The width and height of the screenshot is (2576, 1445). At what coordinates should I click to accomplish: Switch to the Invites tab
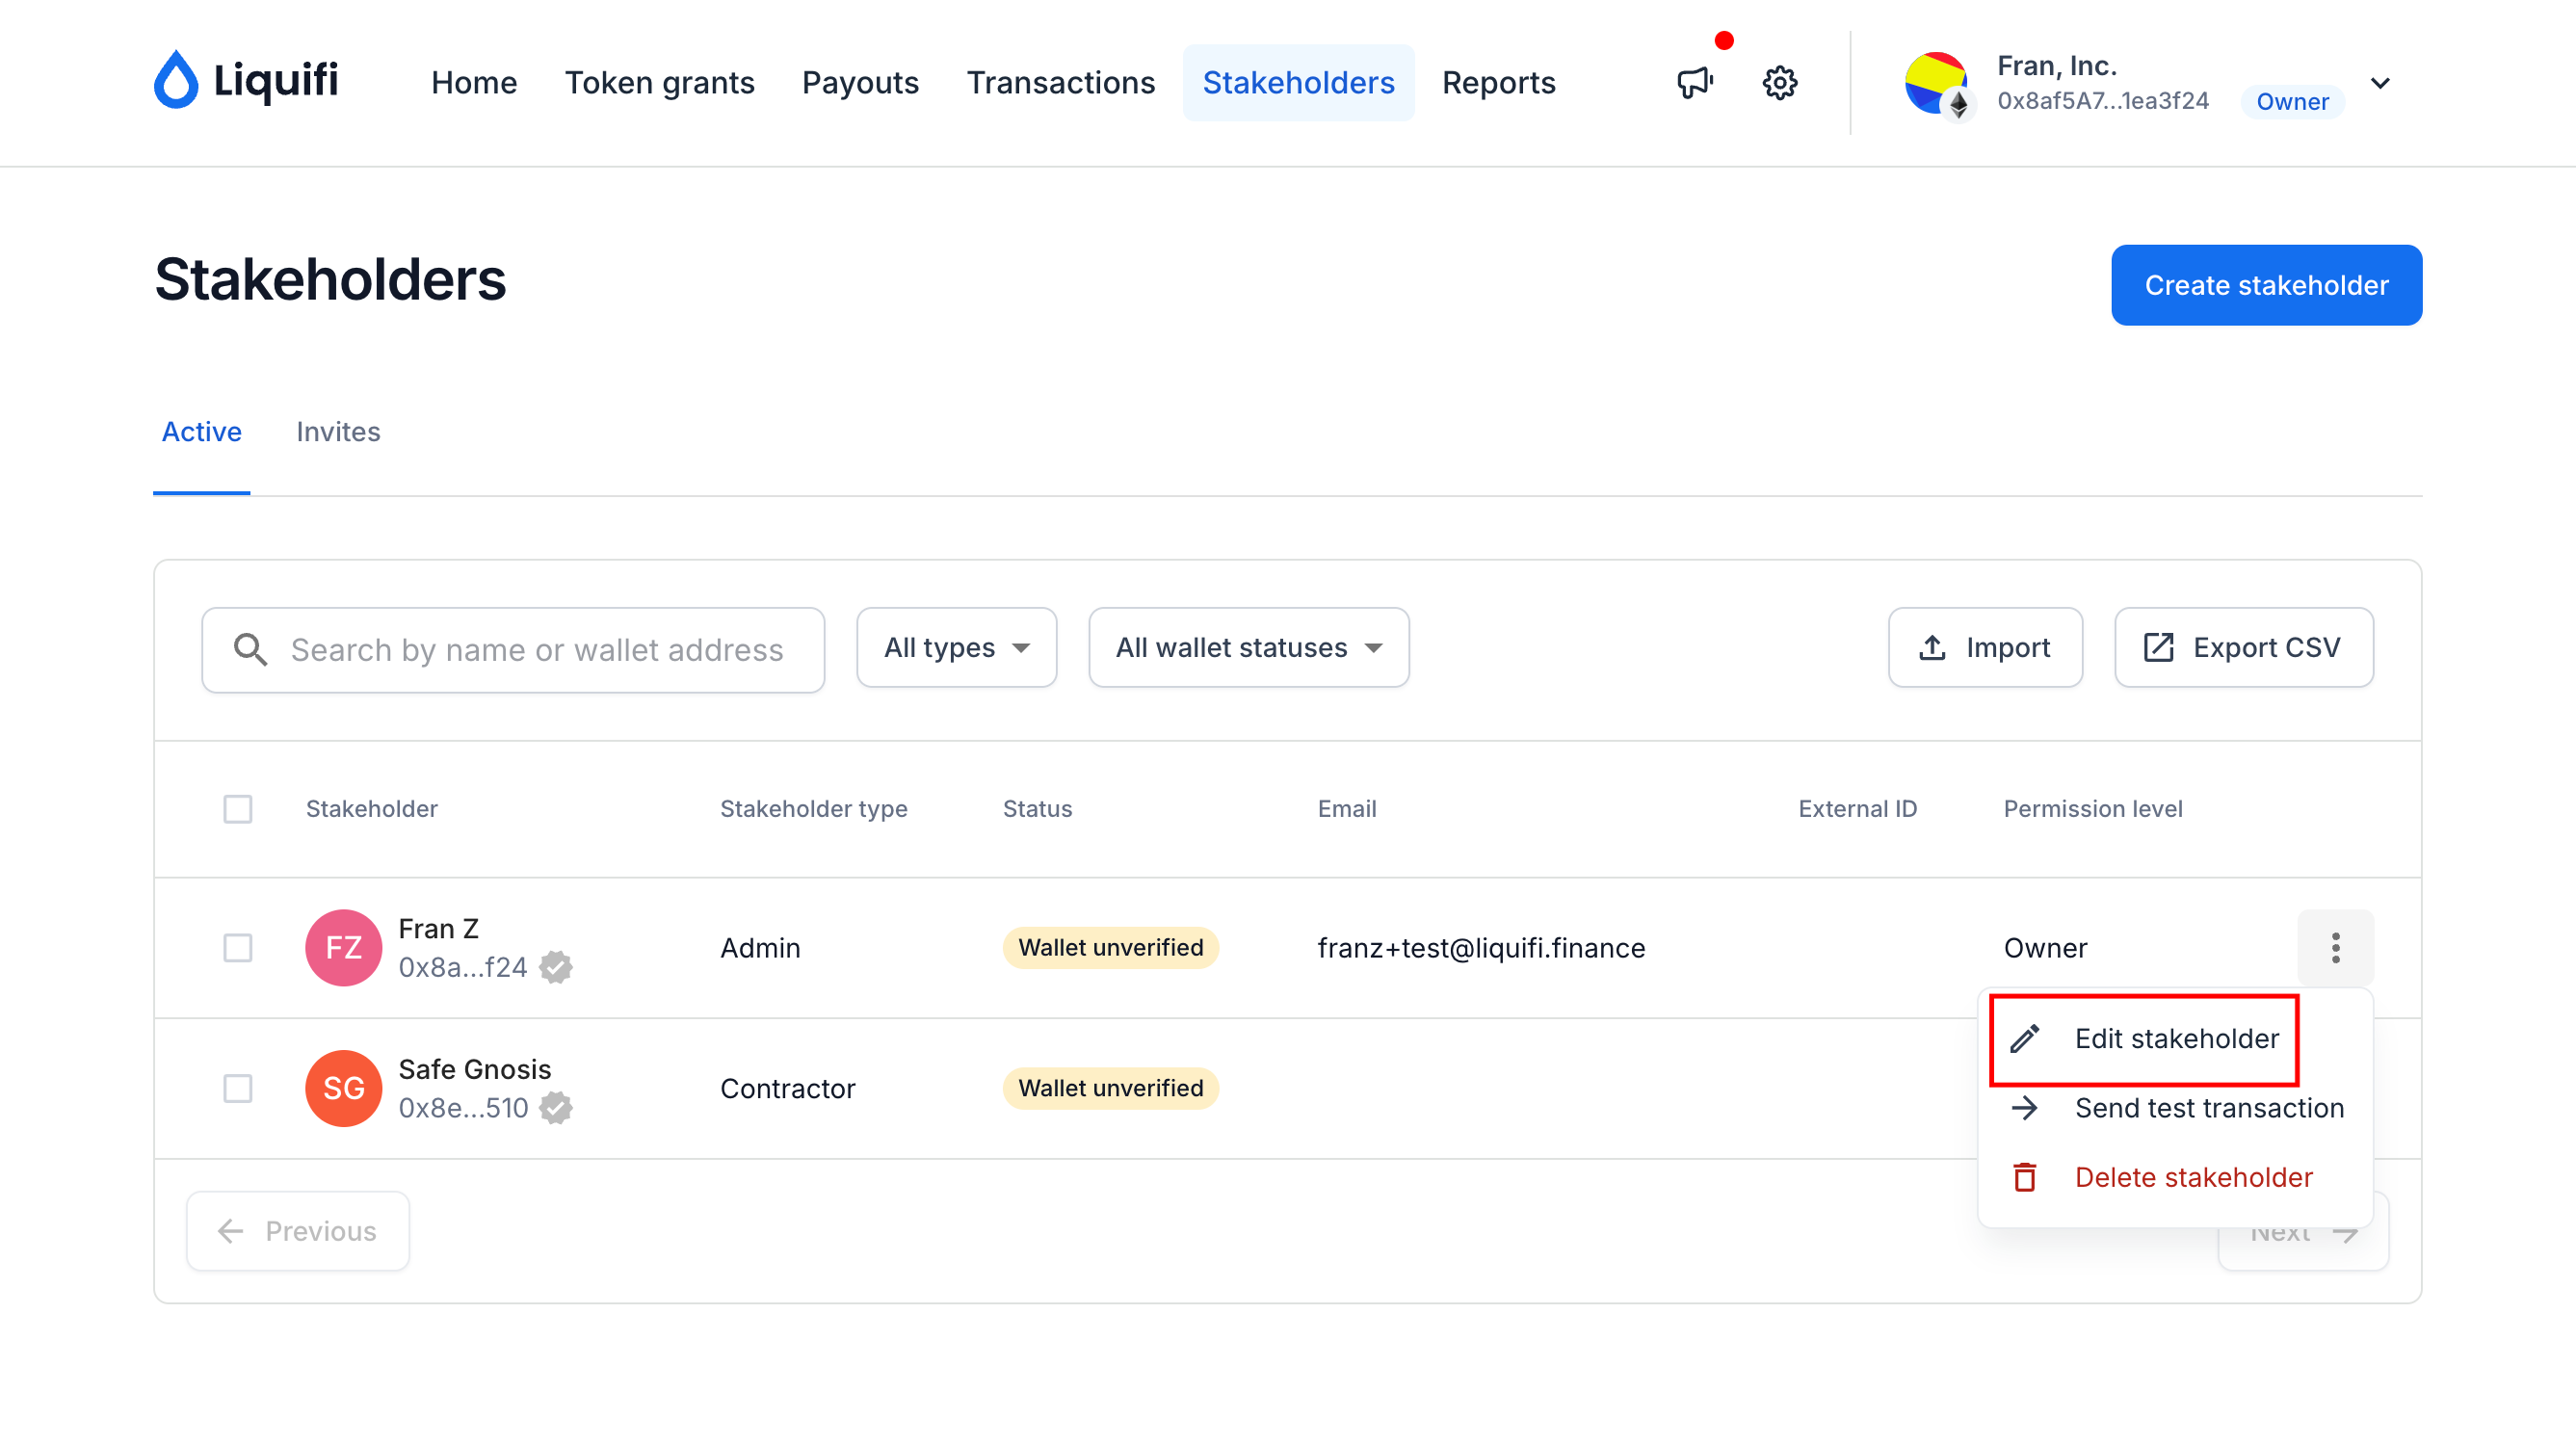[x=338, y=432]
